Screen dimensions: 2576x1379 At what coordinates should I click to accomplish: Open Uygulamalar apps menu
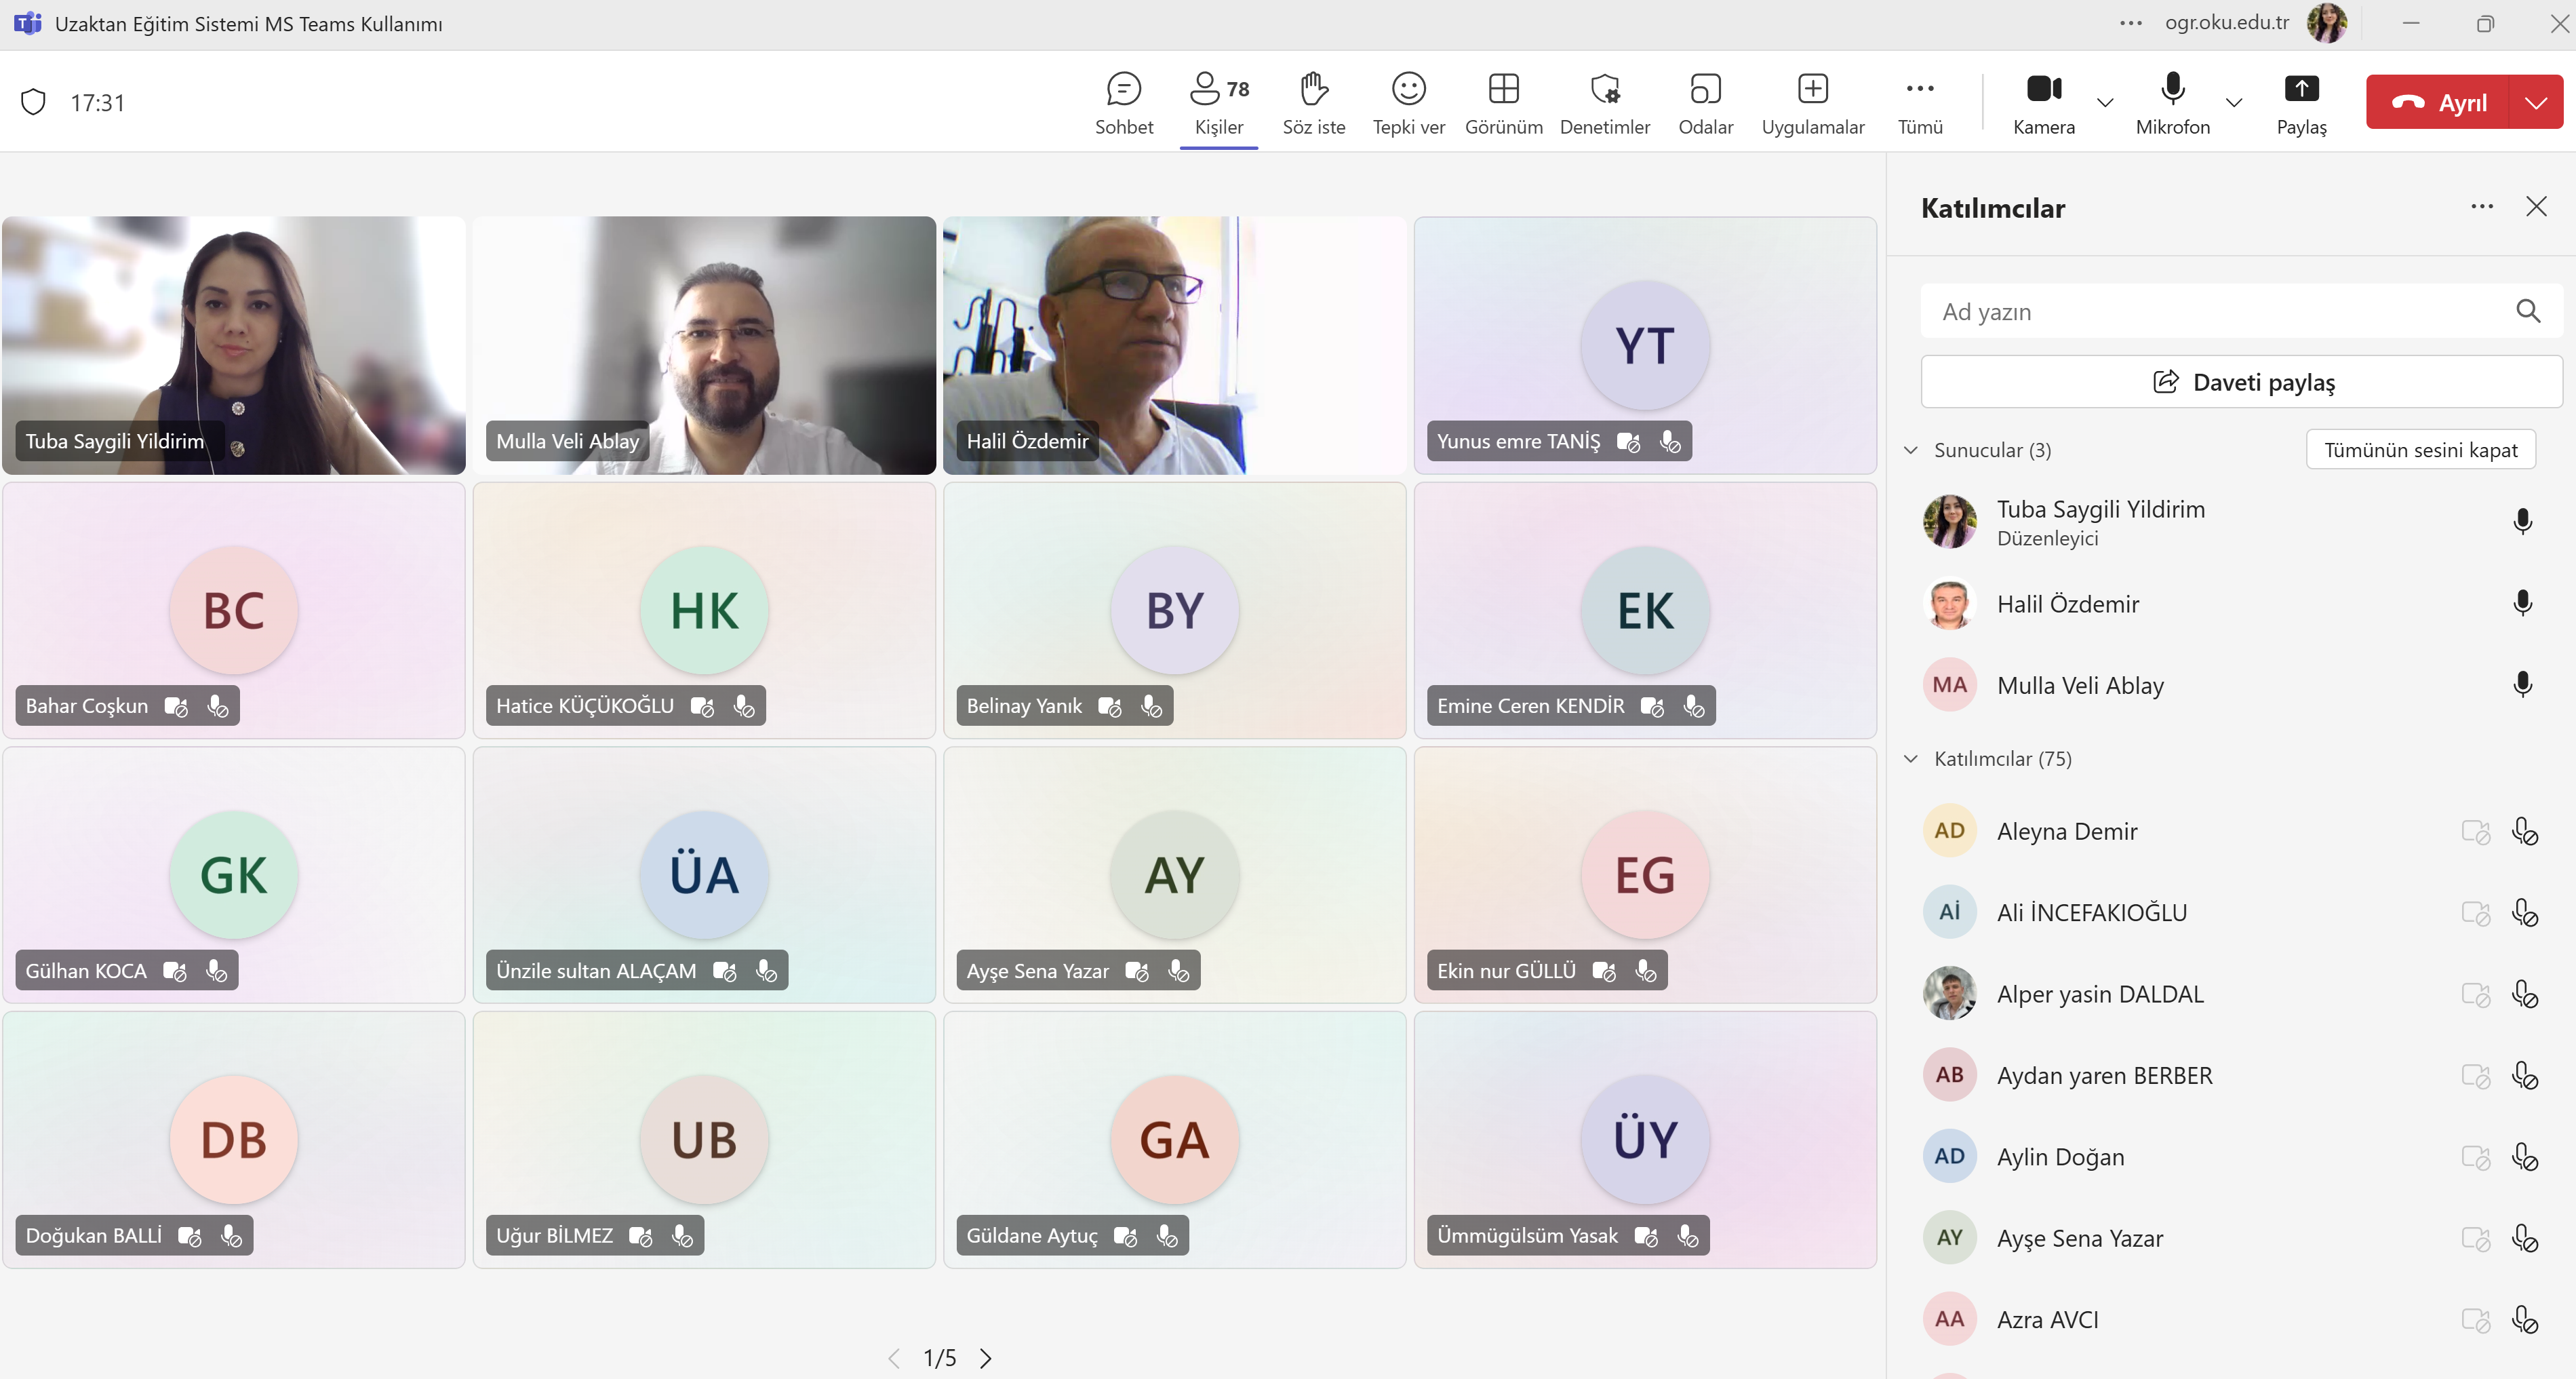(1812, 102)
